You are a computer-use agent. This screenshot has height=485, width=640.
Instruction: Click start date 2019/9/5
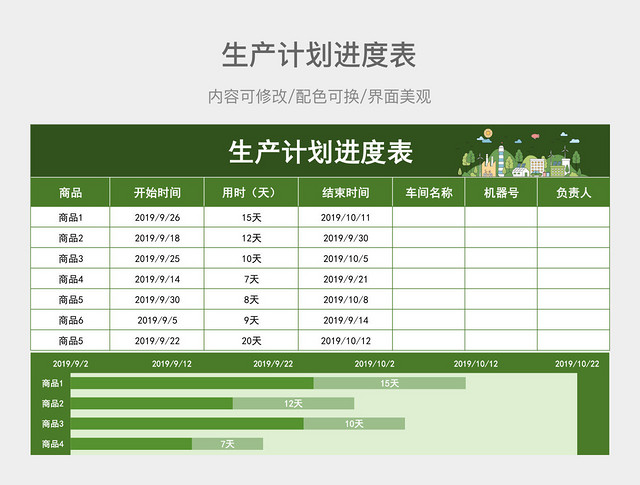(157, 320)
